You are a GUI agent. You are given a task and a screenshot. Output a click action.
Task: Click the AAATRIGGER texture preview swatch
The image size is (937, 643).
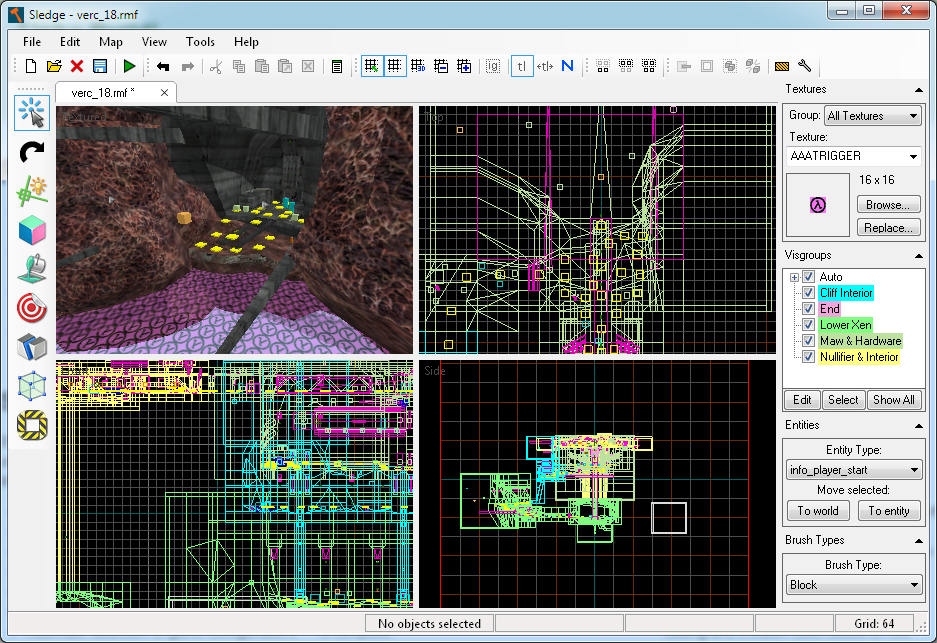[x=818, y=206]
